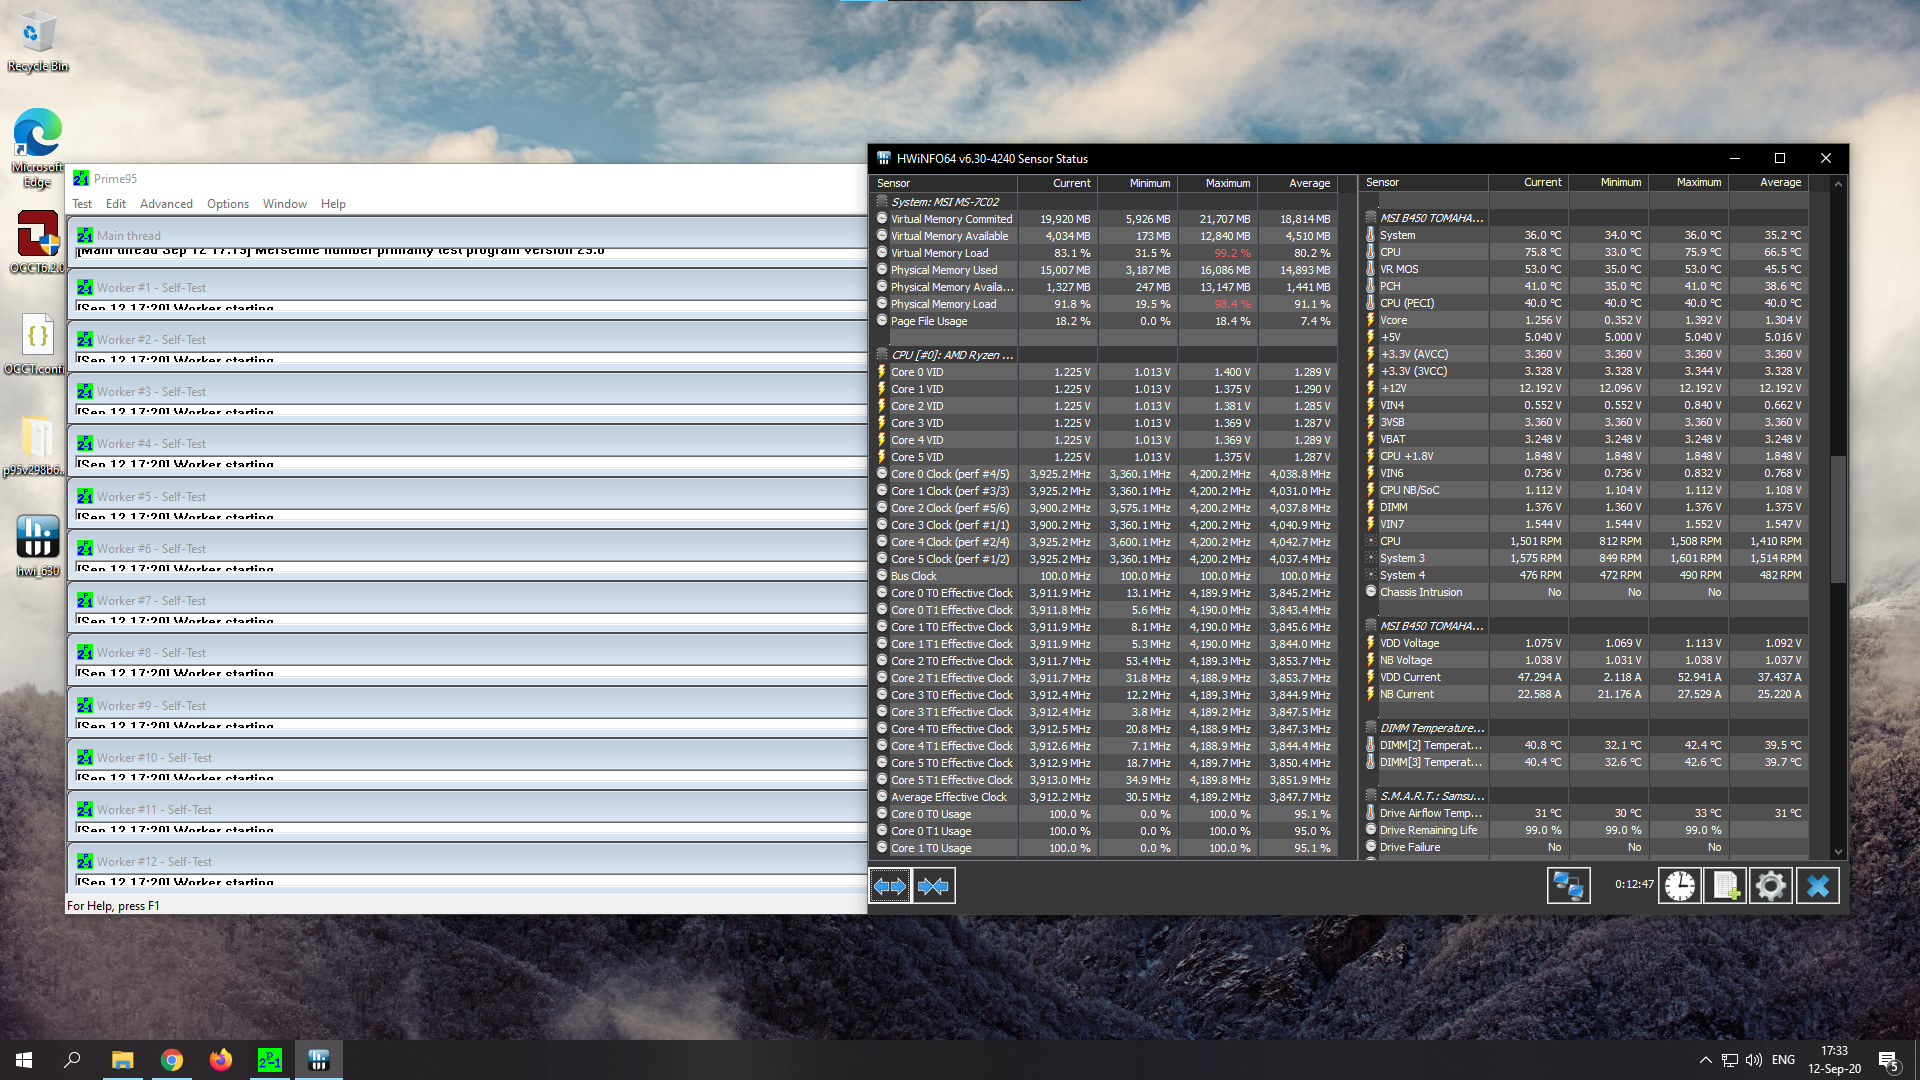Open the Help menu in Prime95
Screen dimensions: 1920x1080
coord(333,203)
